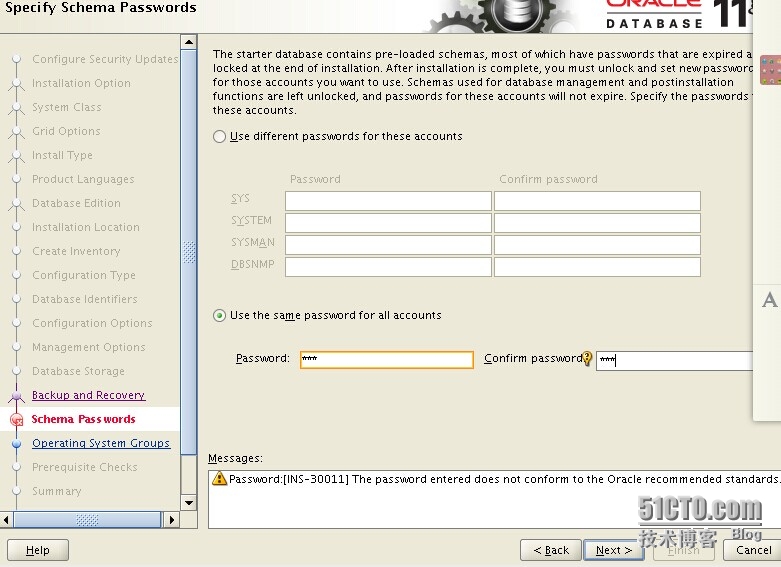Click the Password field with orange border

[x=387, y=359]
